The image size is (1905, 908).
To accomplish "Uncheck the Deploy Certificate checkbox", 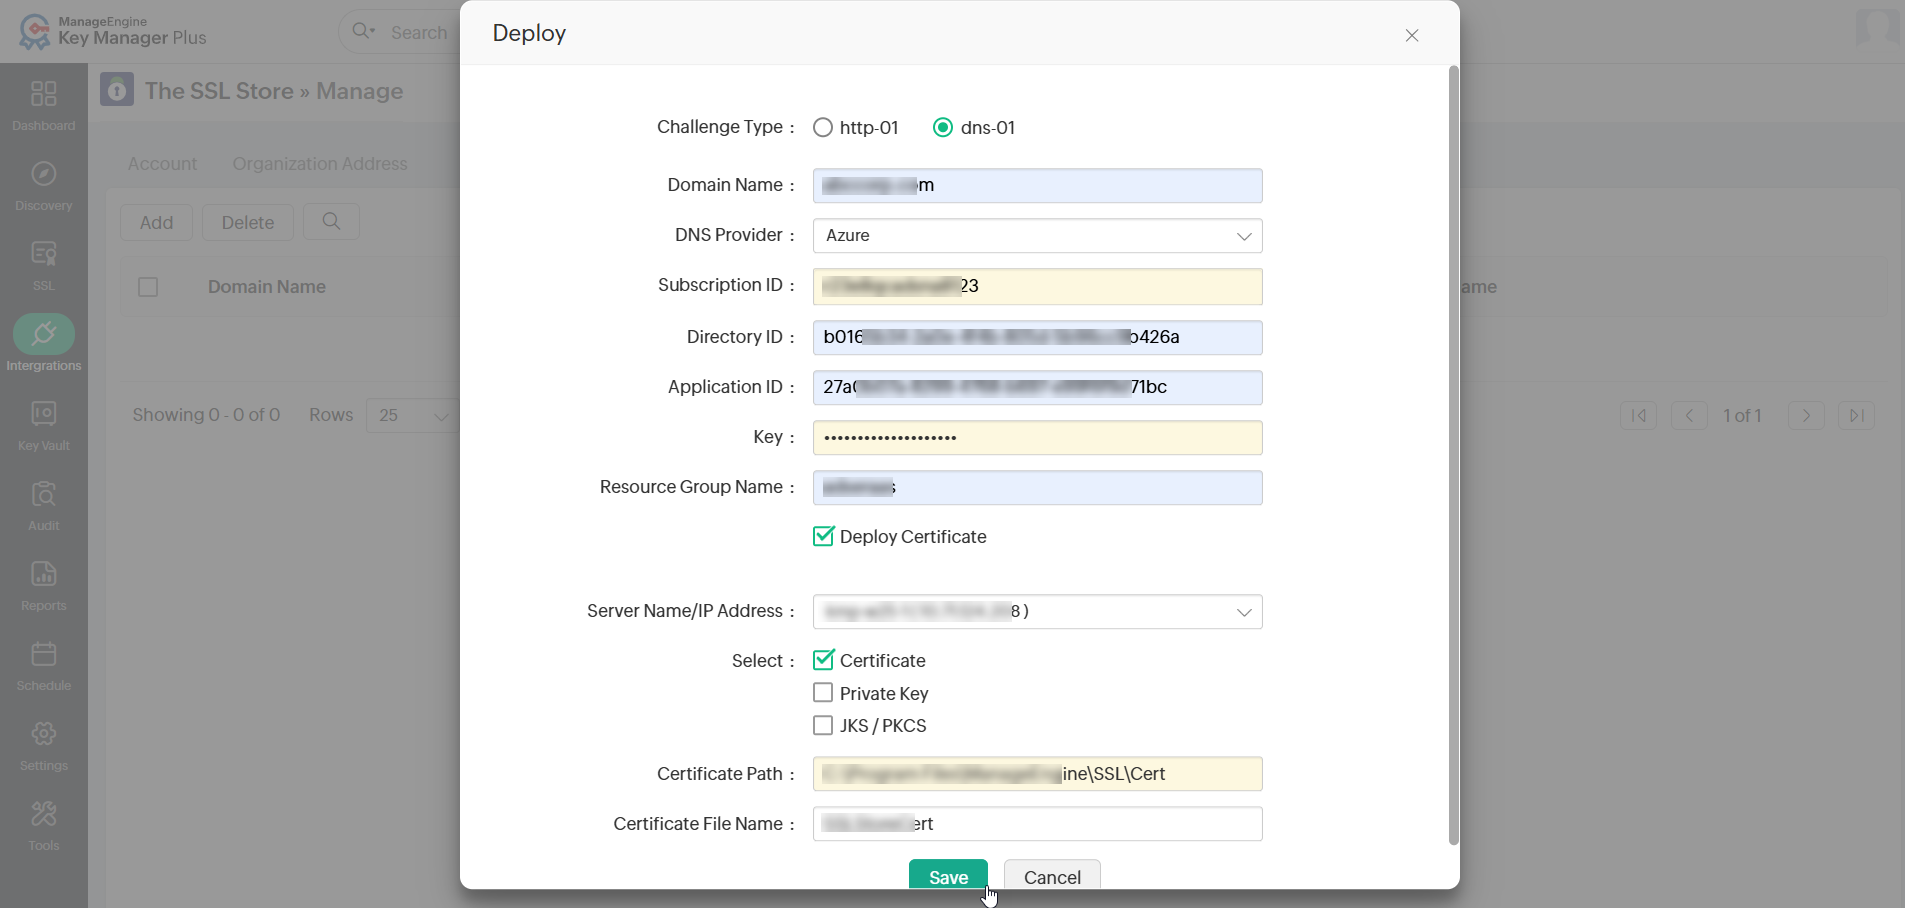I will [823, 536].
